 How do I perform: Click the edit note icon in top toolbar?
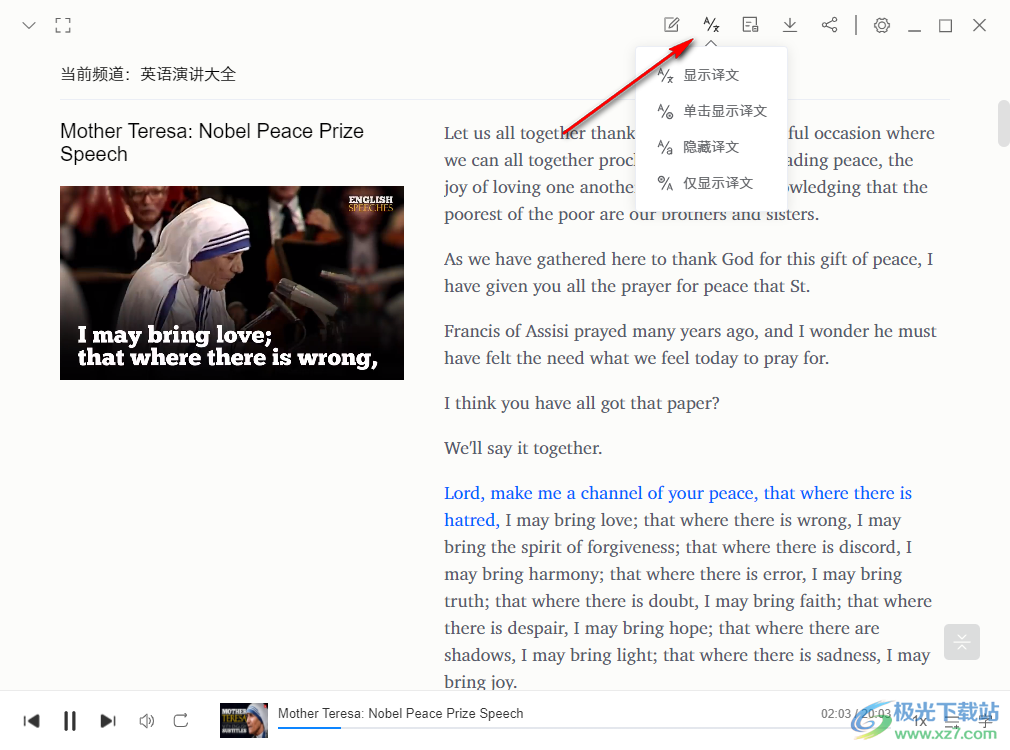pyautogui.click(x=672, y=25)
